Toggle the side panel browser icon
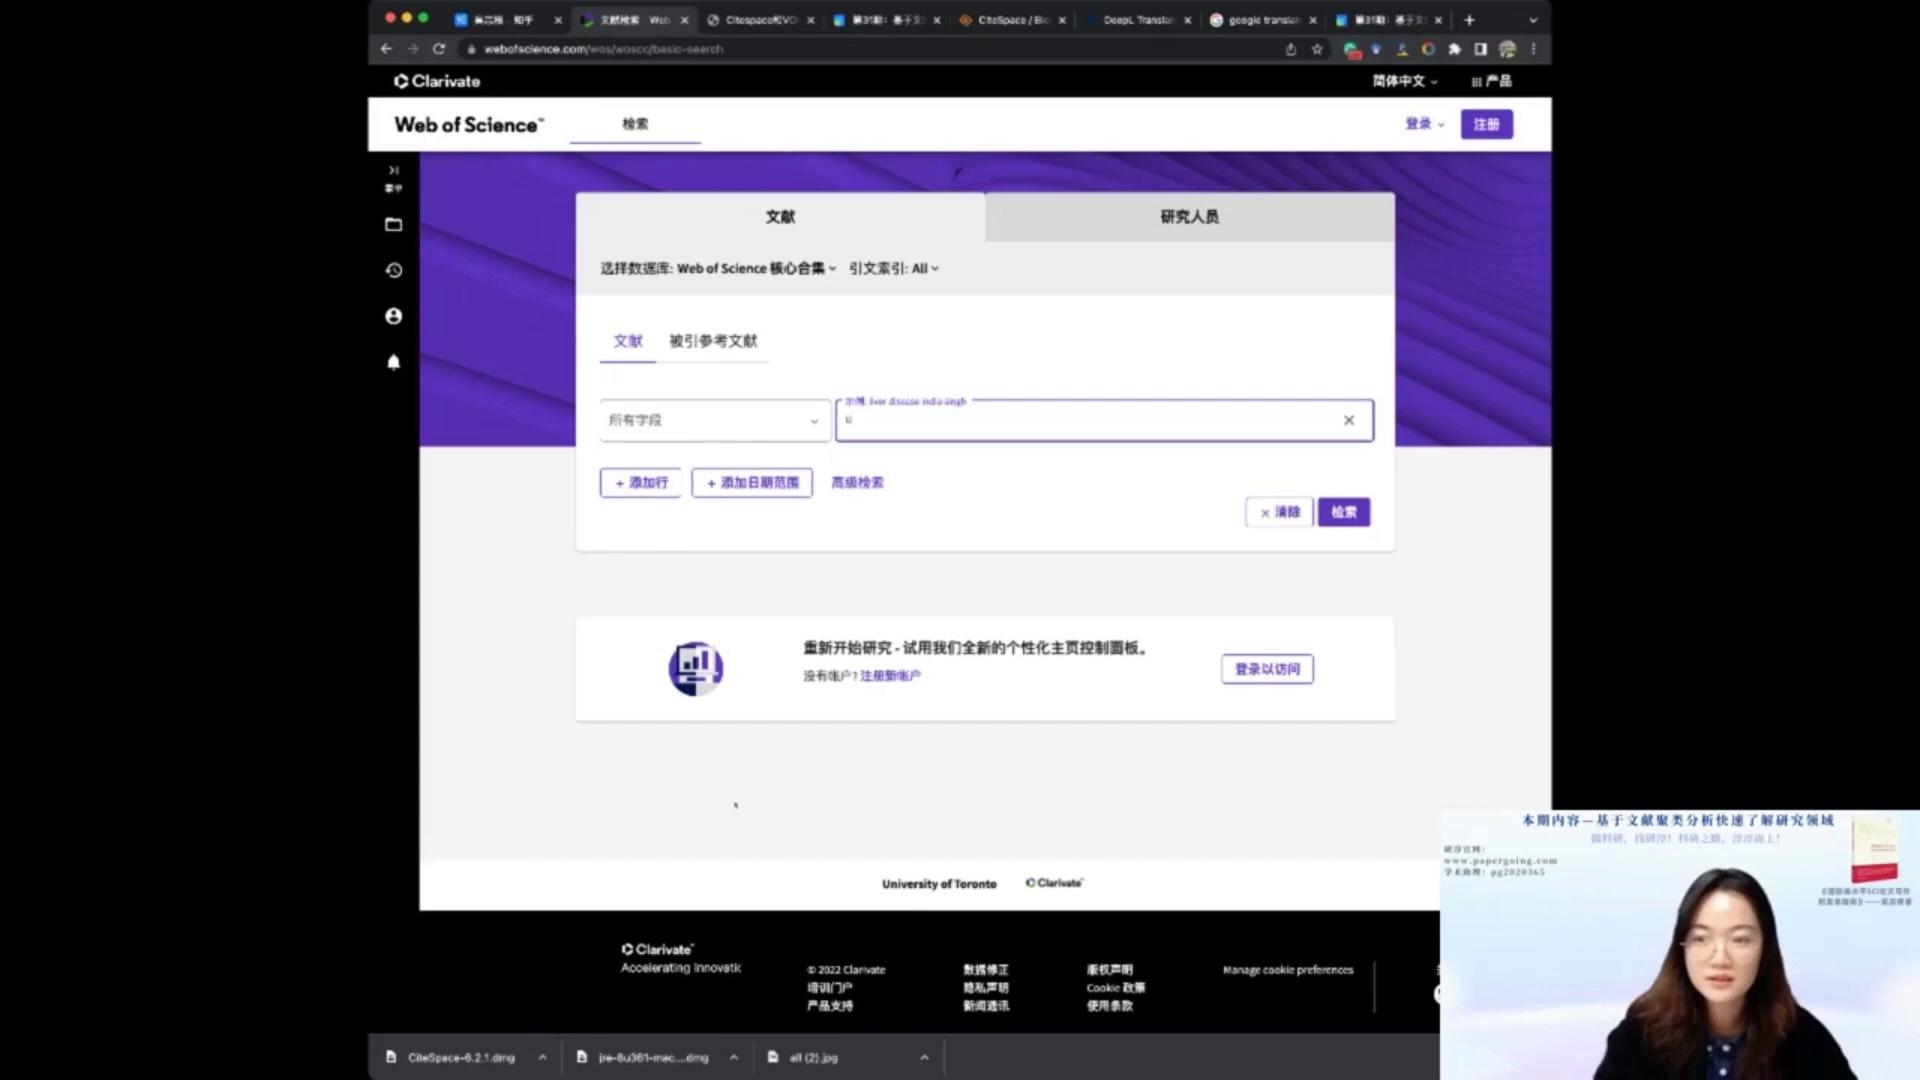1920x1080 pixels. click(1481, 49)
